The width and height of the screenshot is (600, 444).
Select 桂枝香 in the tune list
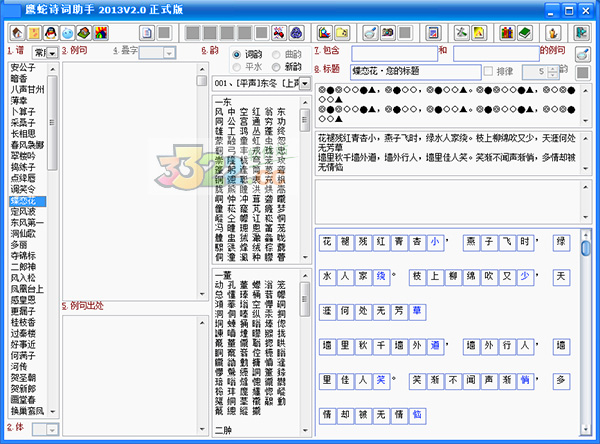click(23, 322)
